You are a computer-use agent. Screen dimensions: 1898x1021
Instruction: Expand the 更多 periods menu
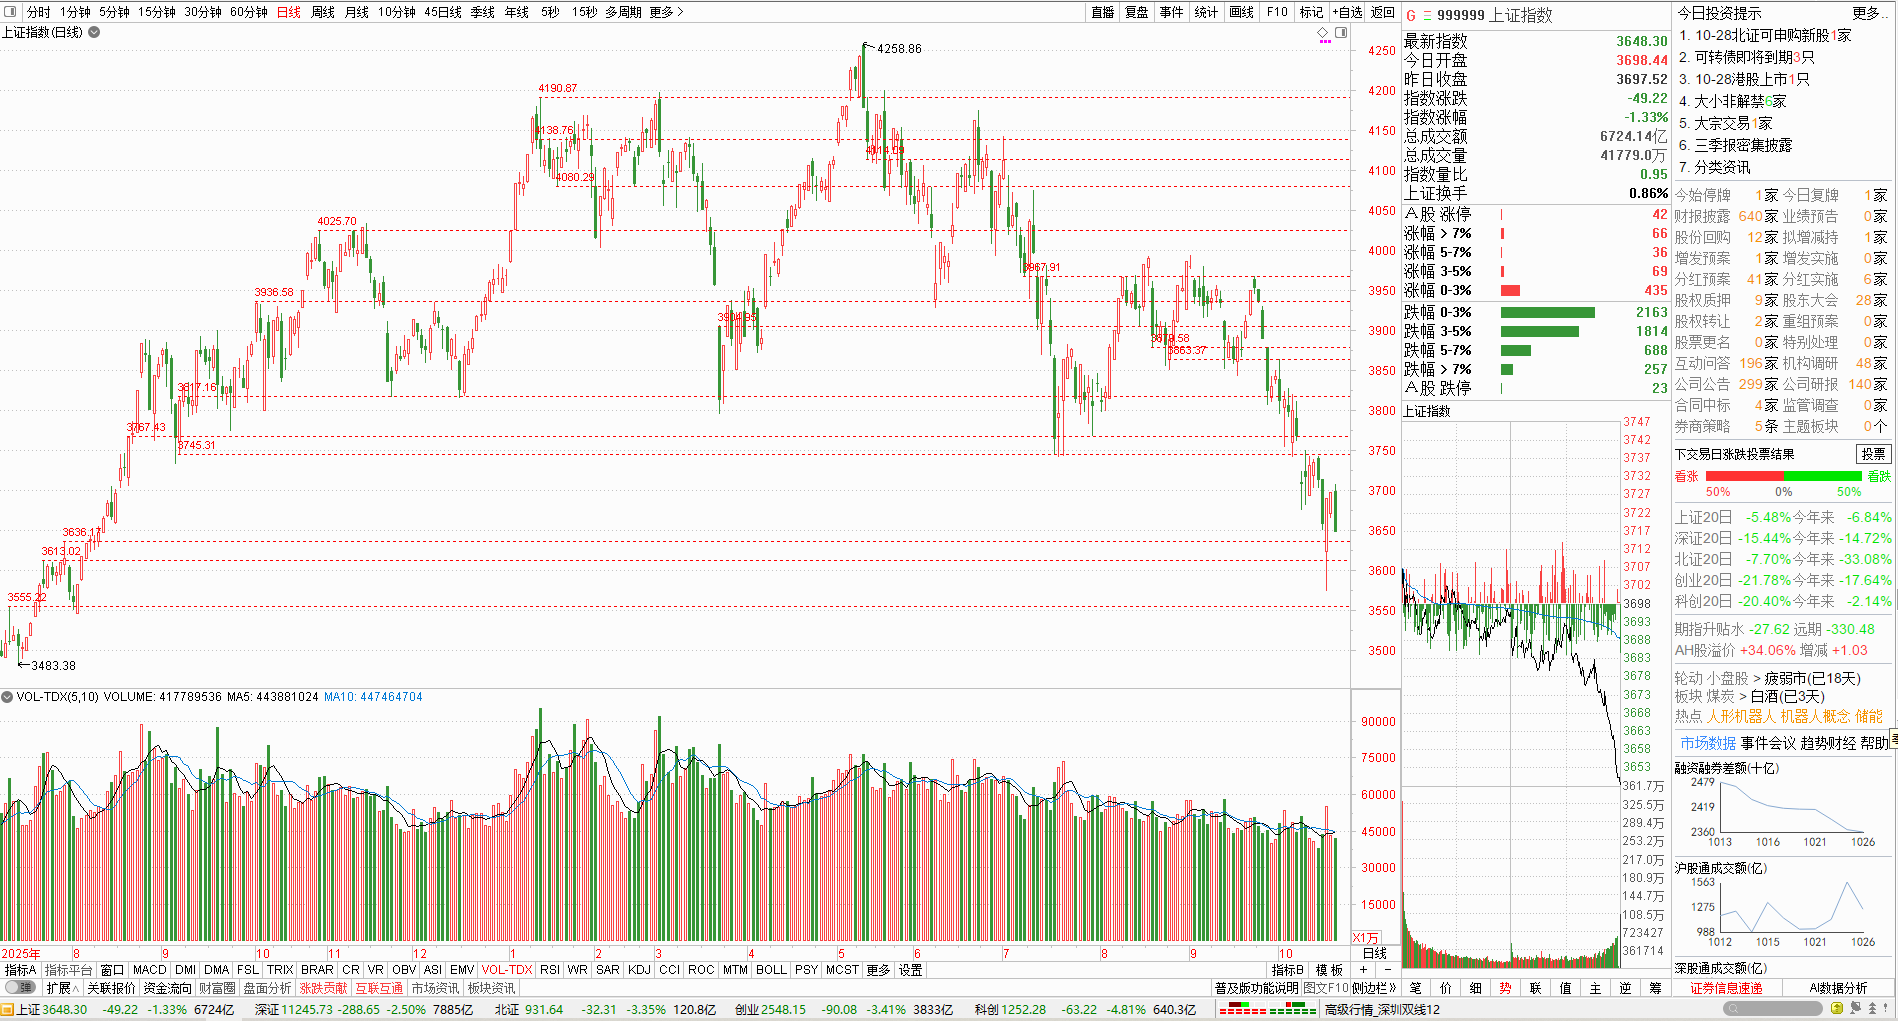click(x=666, y=12)
